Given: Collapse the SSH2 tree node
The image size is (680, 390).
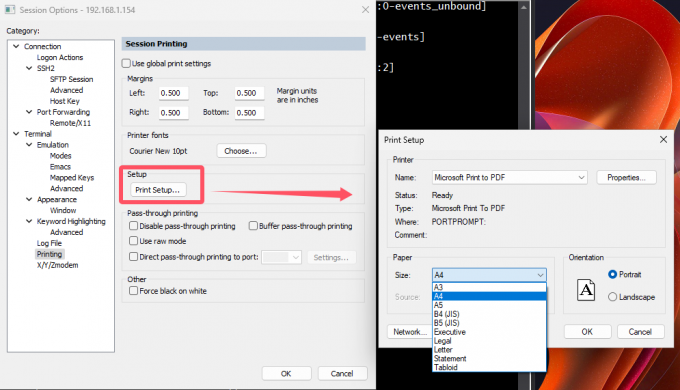Looking at the screenshot, I should (29, 68).
